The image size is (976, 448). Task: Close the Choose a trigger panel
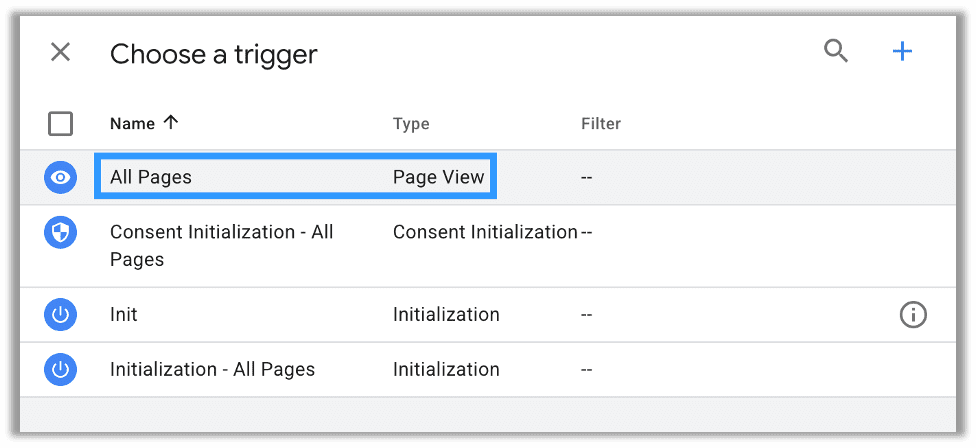tap(61, 52)
